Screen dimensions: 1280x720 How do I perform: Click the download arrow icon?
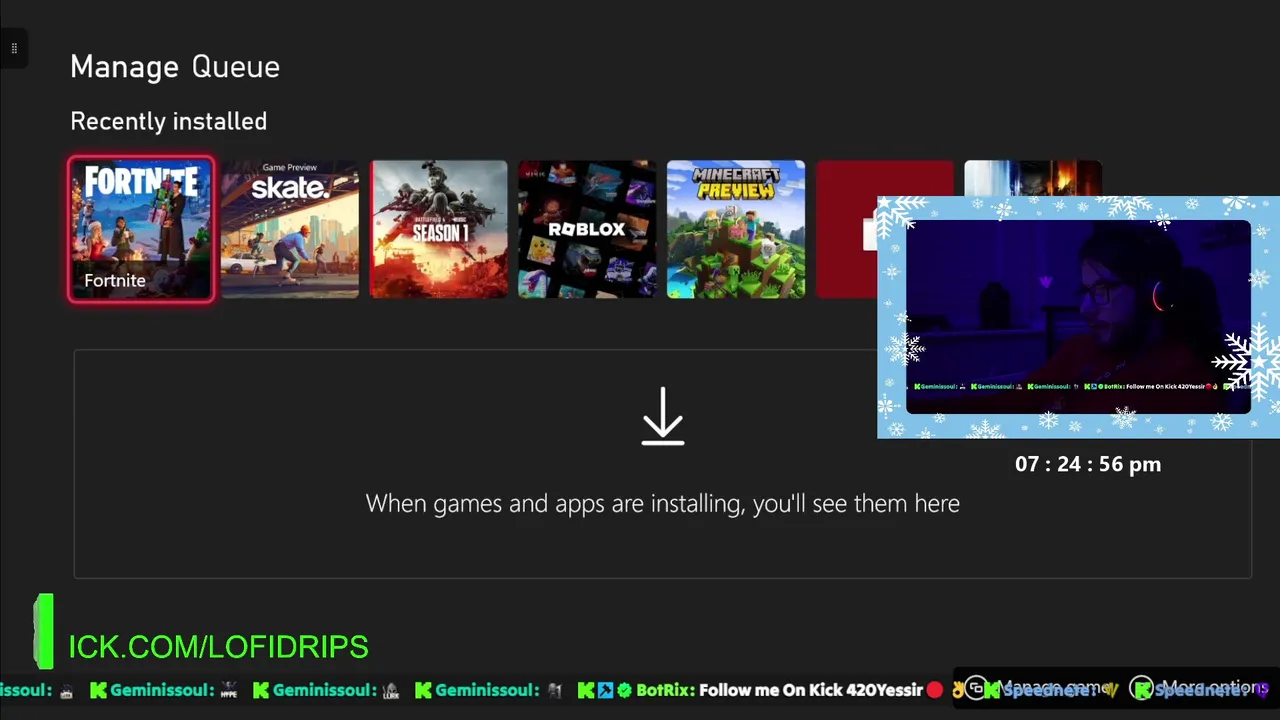coord(663,416)
